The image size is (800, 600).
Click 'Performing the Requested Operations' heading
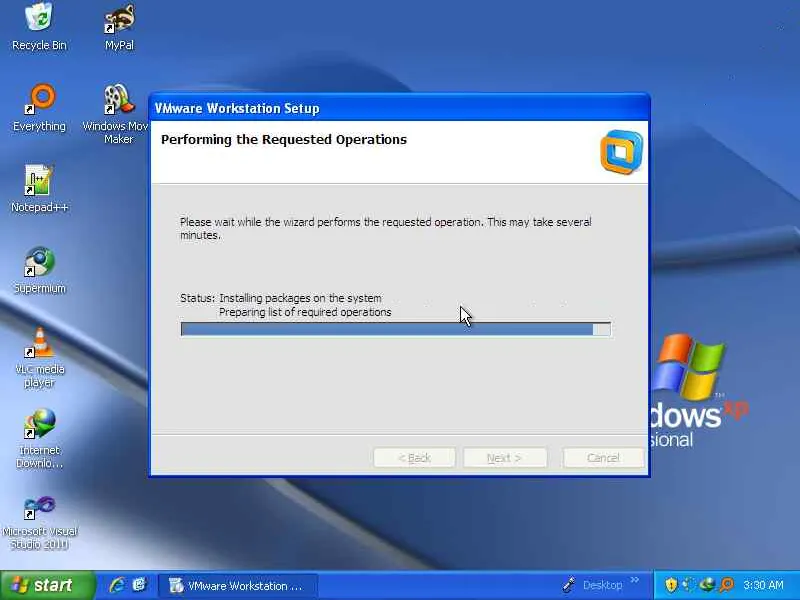[284, 140]
